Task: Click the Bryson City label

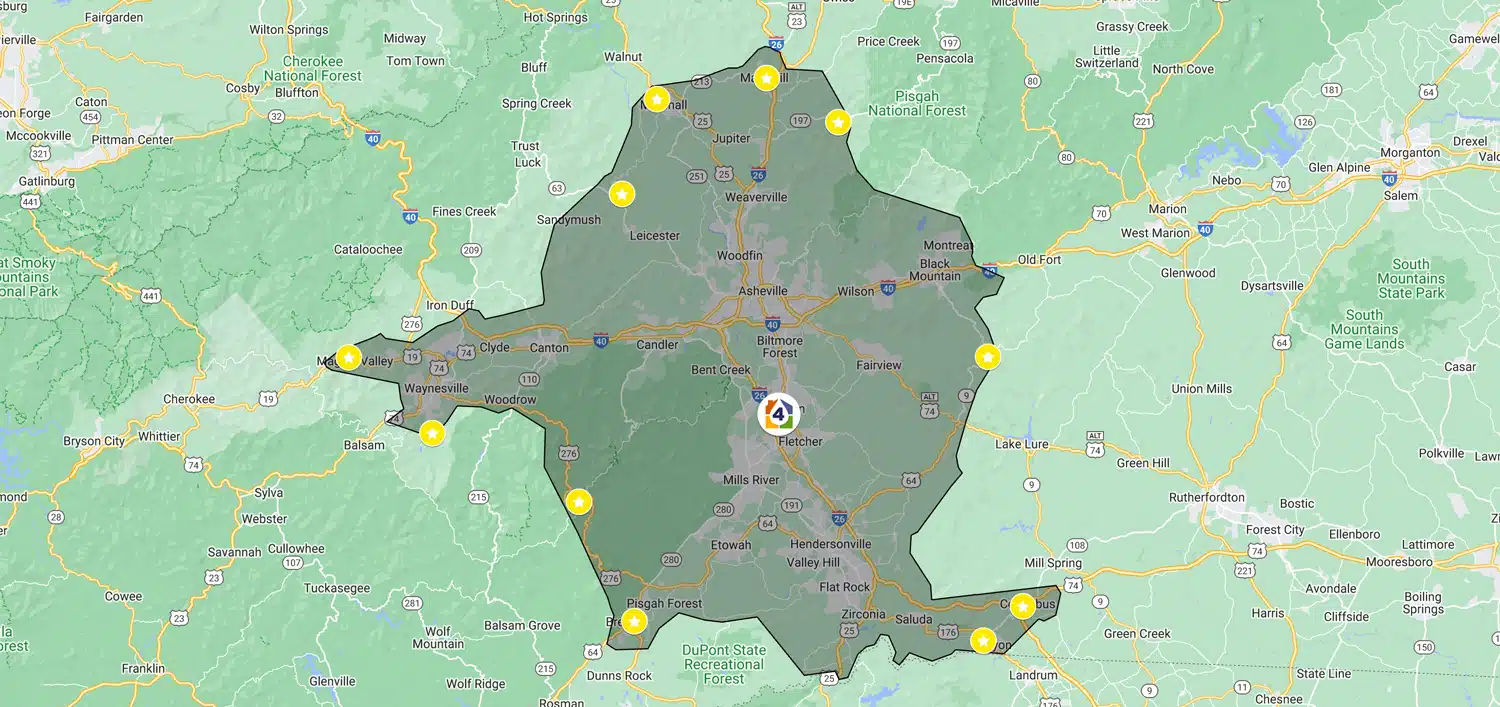Action: click(94, 441)
